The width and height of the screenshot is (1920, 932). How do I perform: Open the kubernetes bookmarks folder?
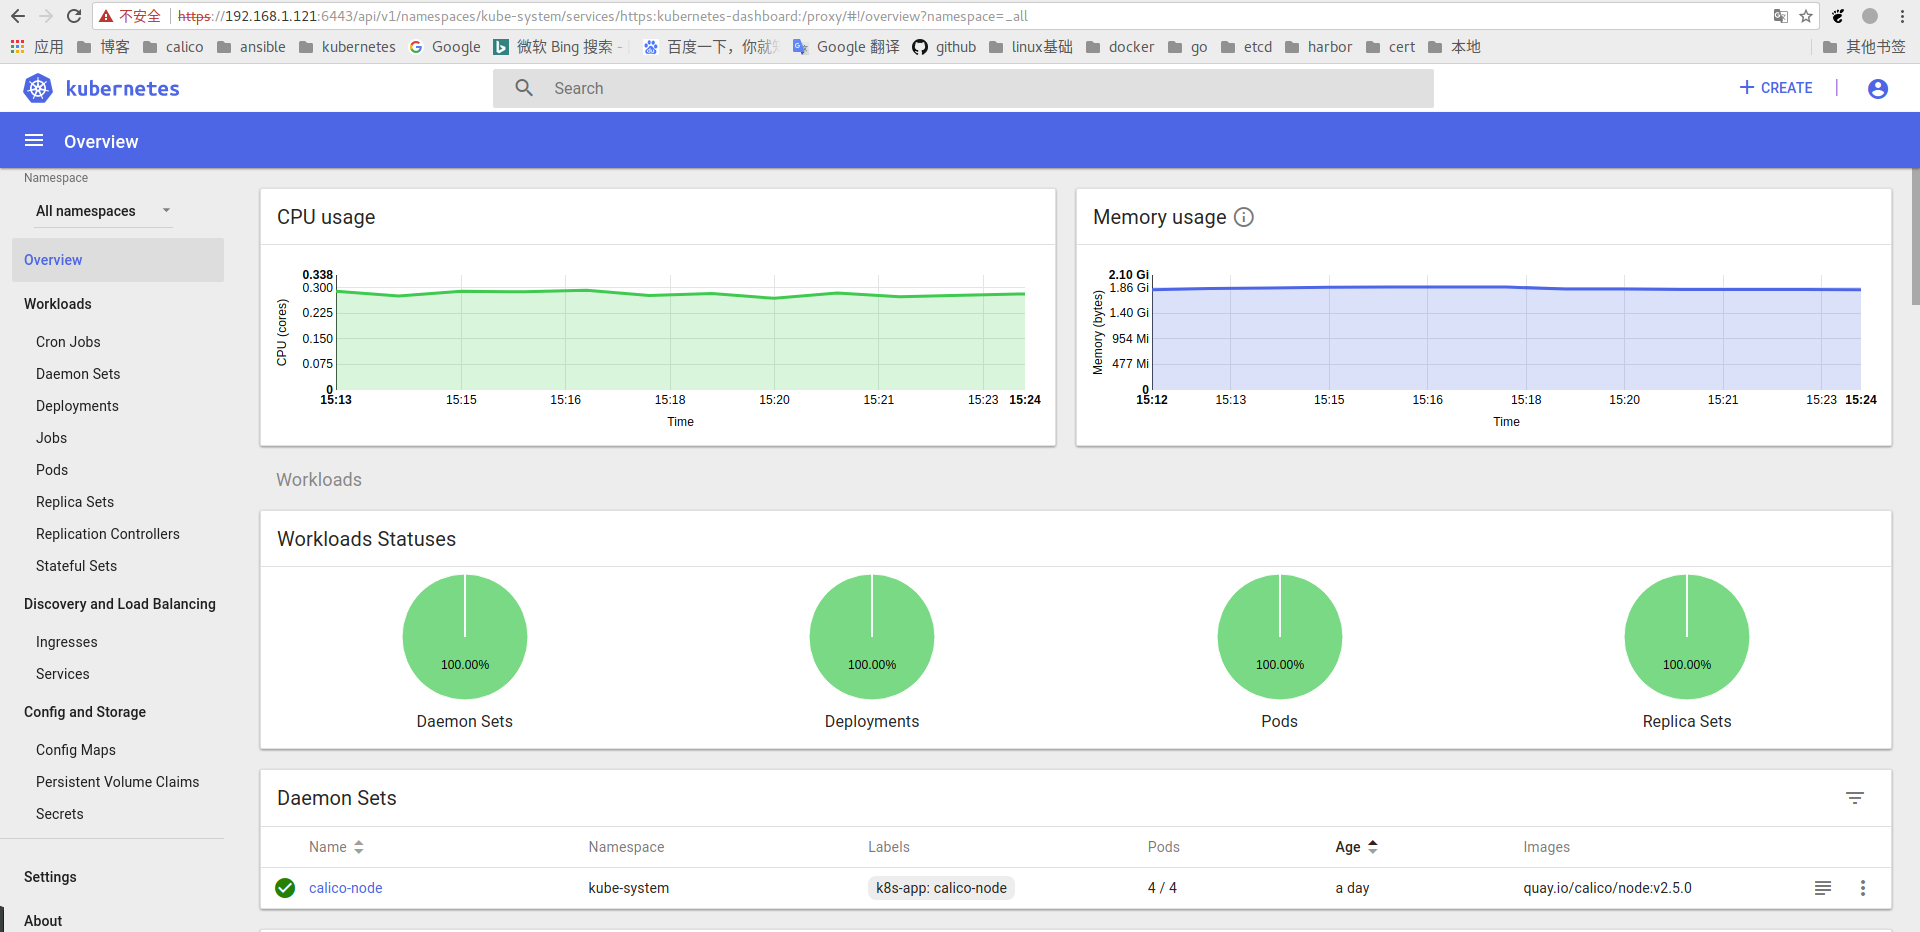pos(347,47)
